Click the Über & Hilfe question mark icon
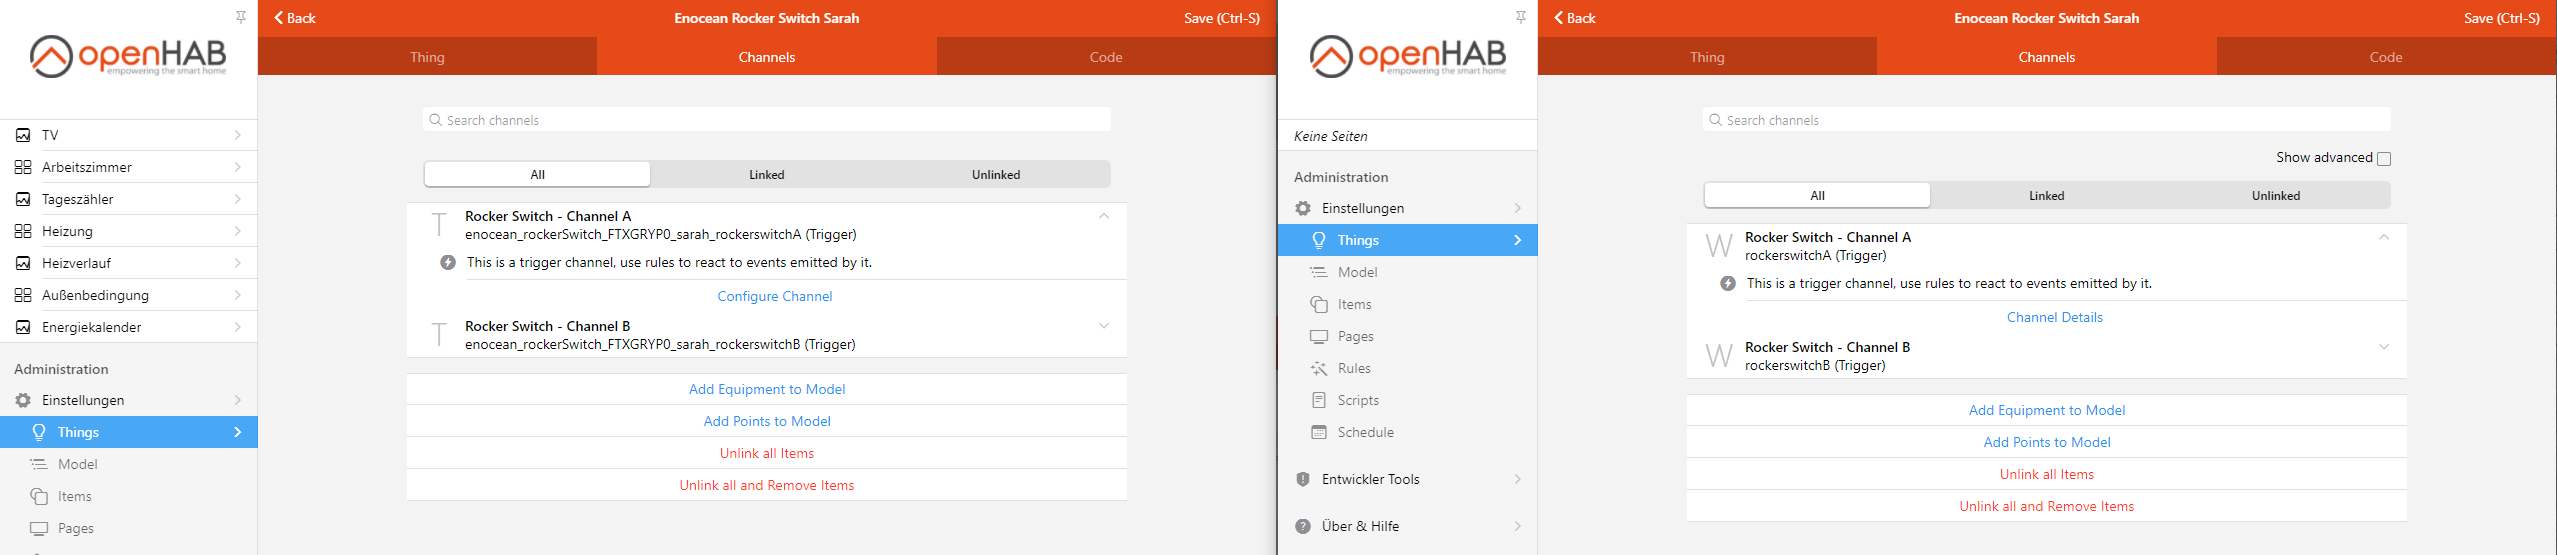2557x555 pixels. click(1303, 526)
